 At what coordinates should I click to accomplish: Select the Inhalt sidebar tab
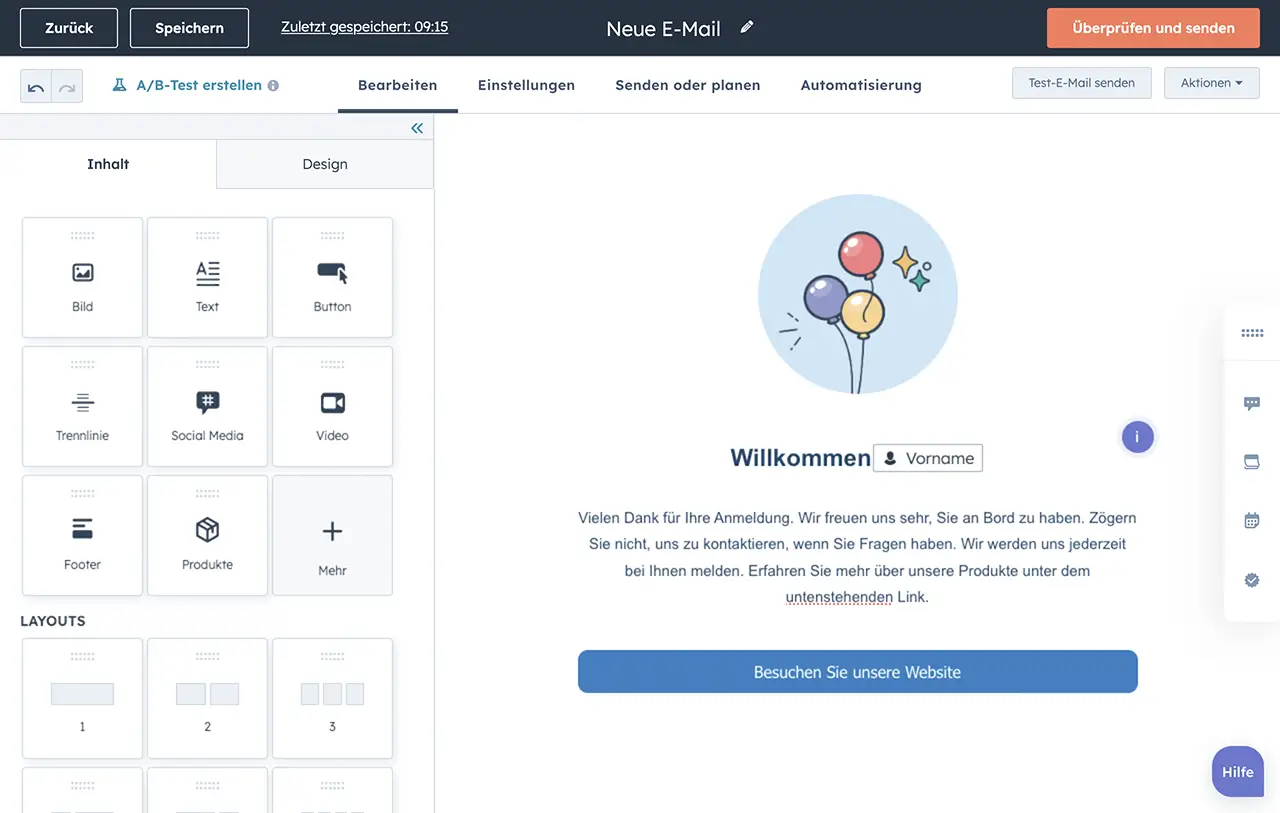[x=108, y=164]
